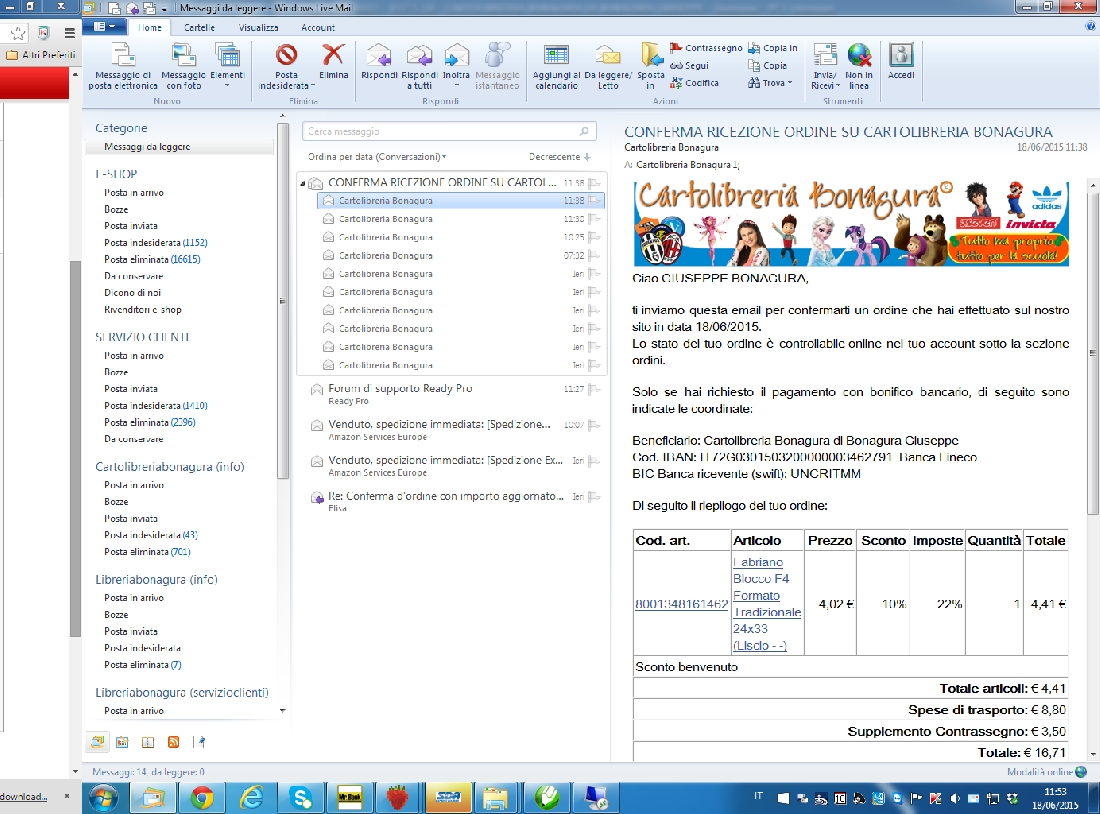
Task: Forward the message with Inoltra
Action: [456, 66]
